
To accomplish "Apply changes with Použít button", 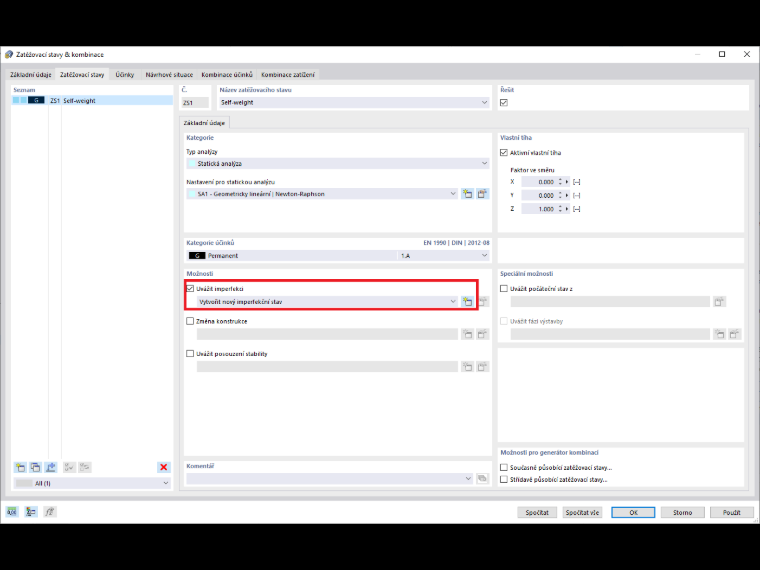I will click(732, 512).
